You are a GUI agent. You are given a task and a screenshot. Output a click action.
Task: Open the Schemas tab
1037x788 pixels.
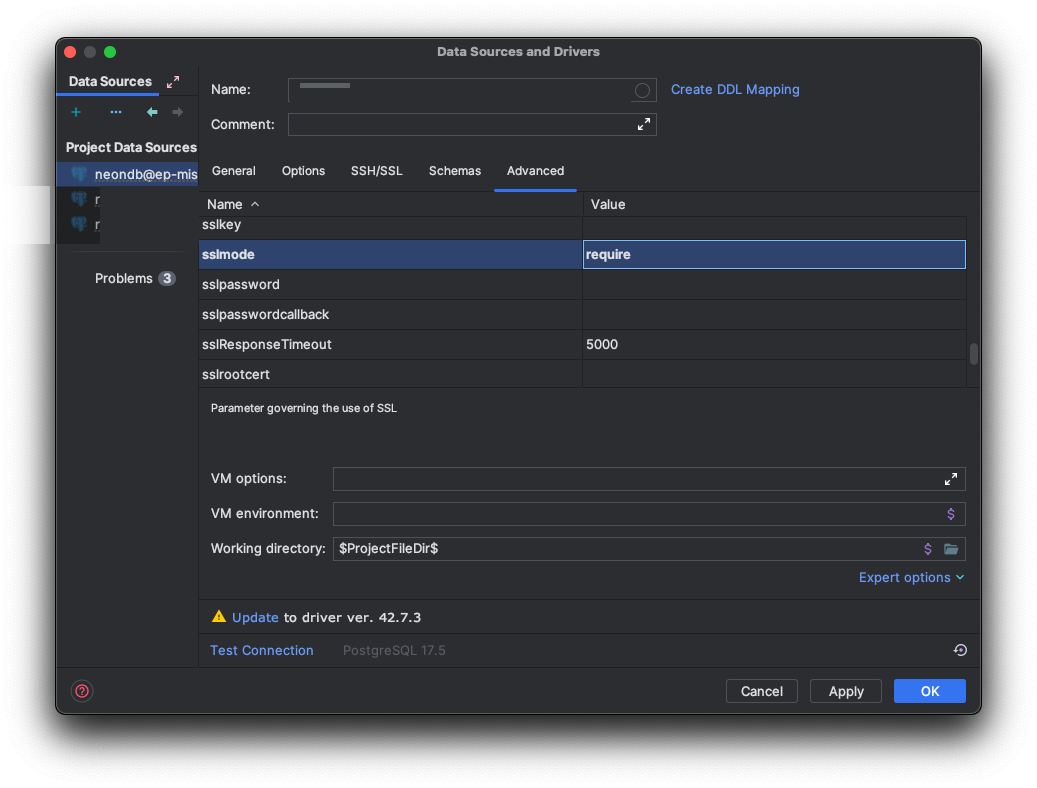coord(455,171)
